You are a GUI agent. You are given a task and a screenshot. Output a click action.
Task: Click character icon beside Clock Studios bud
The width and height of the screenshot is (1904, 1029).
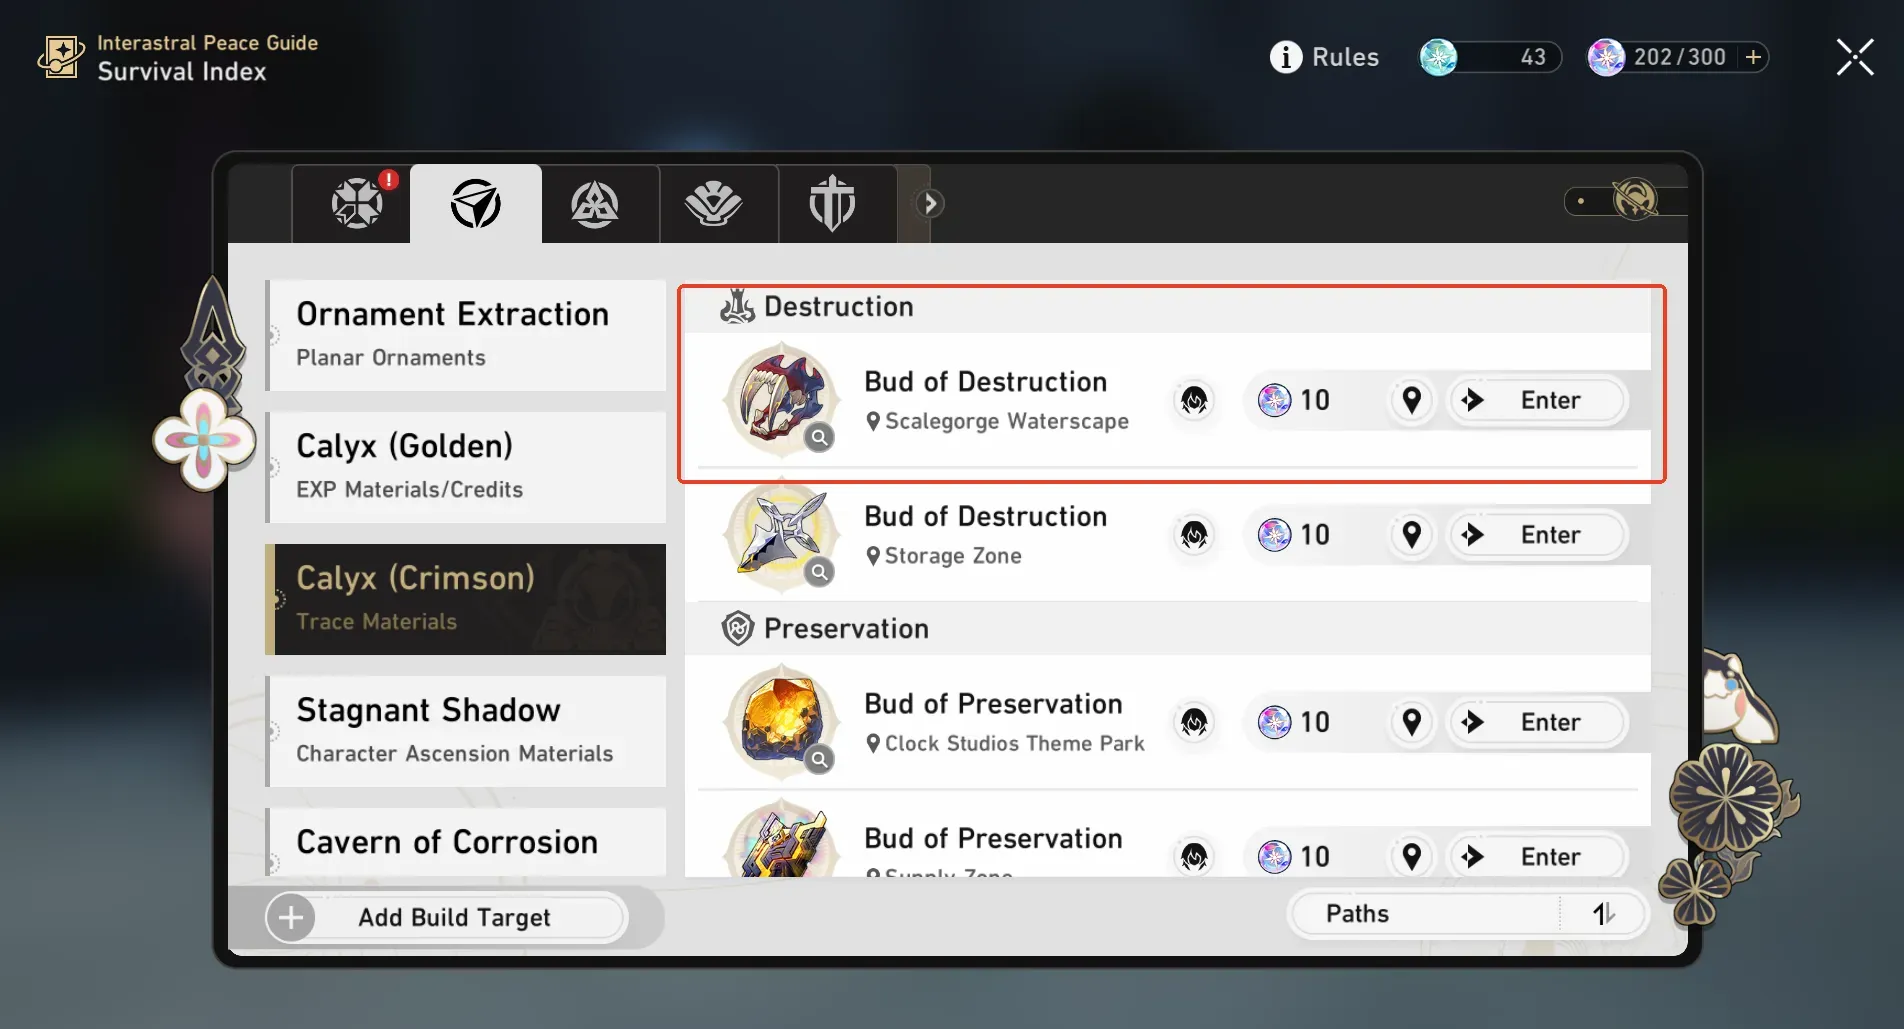(x=1194, y=722)
